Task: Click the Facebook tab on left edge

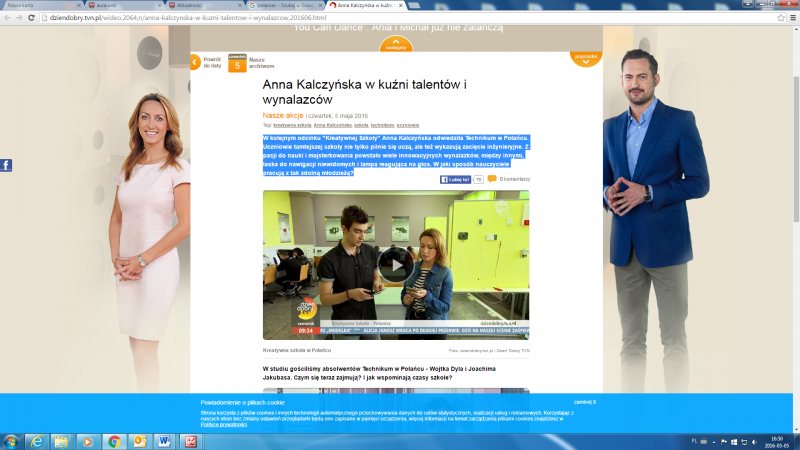Action: click(6, 165)
